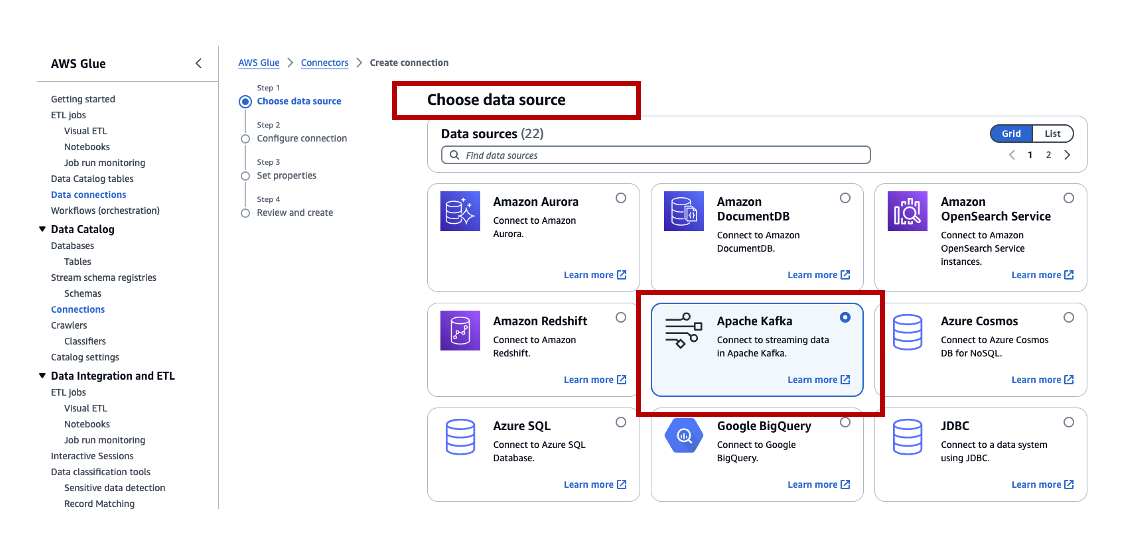This screenshot has height=545, width=1132.
Task: Open the Connectors breadcrumb link
Action: [x=324, y=63]
